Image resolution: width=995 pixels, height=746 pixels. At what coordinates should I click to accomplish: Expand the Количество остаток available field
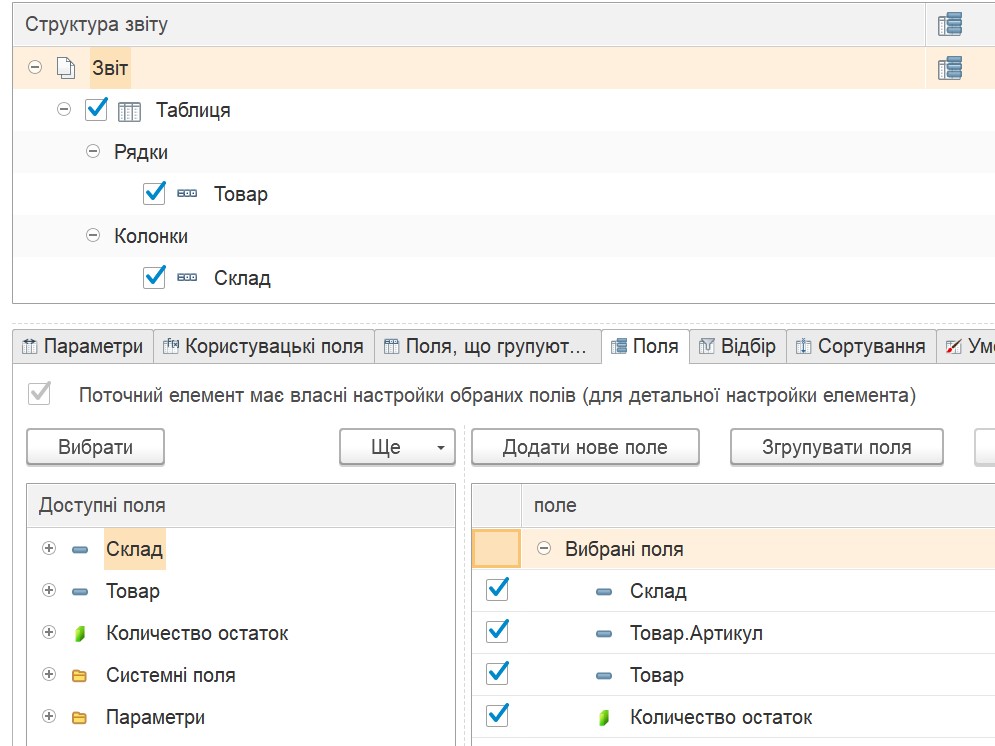pyautogui.click(x=49, y=632)
